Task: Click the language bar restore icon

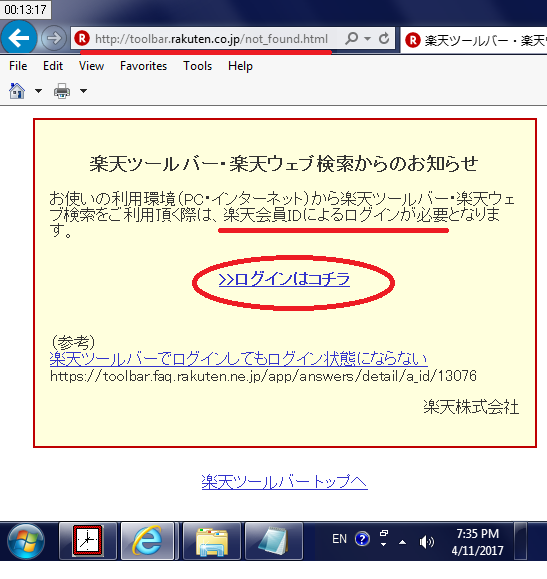Action: coord(384,533)
